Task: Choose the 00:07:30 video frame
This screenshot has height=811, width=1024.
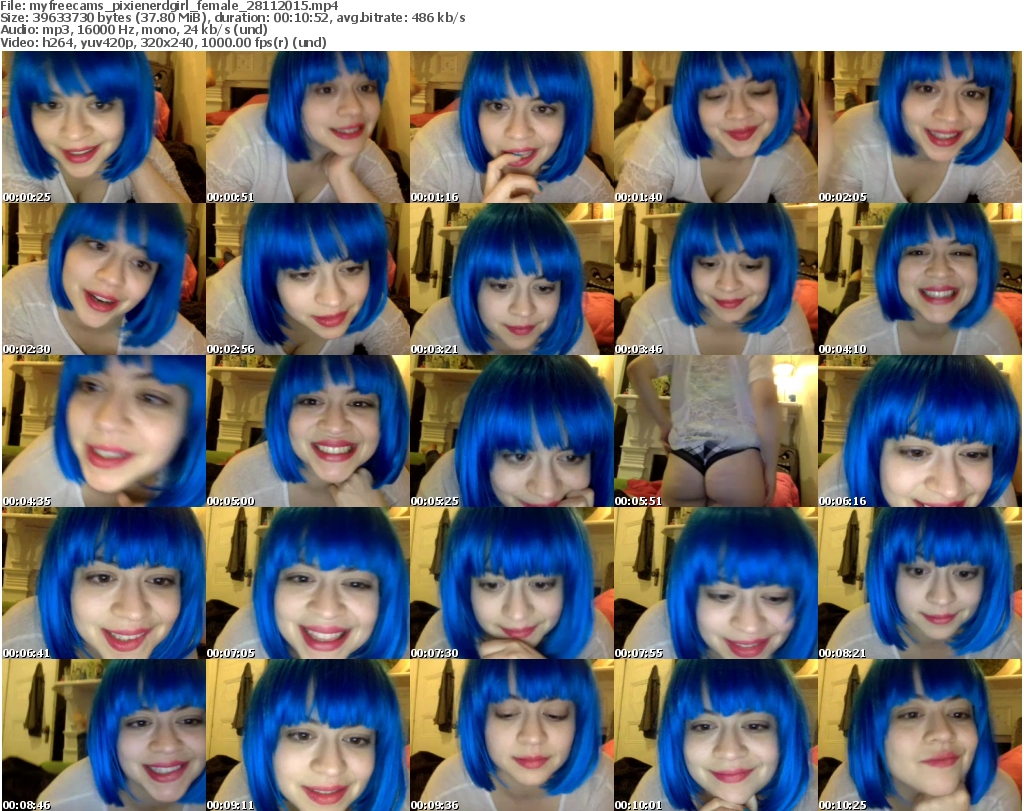Action: [511, 583]
